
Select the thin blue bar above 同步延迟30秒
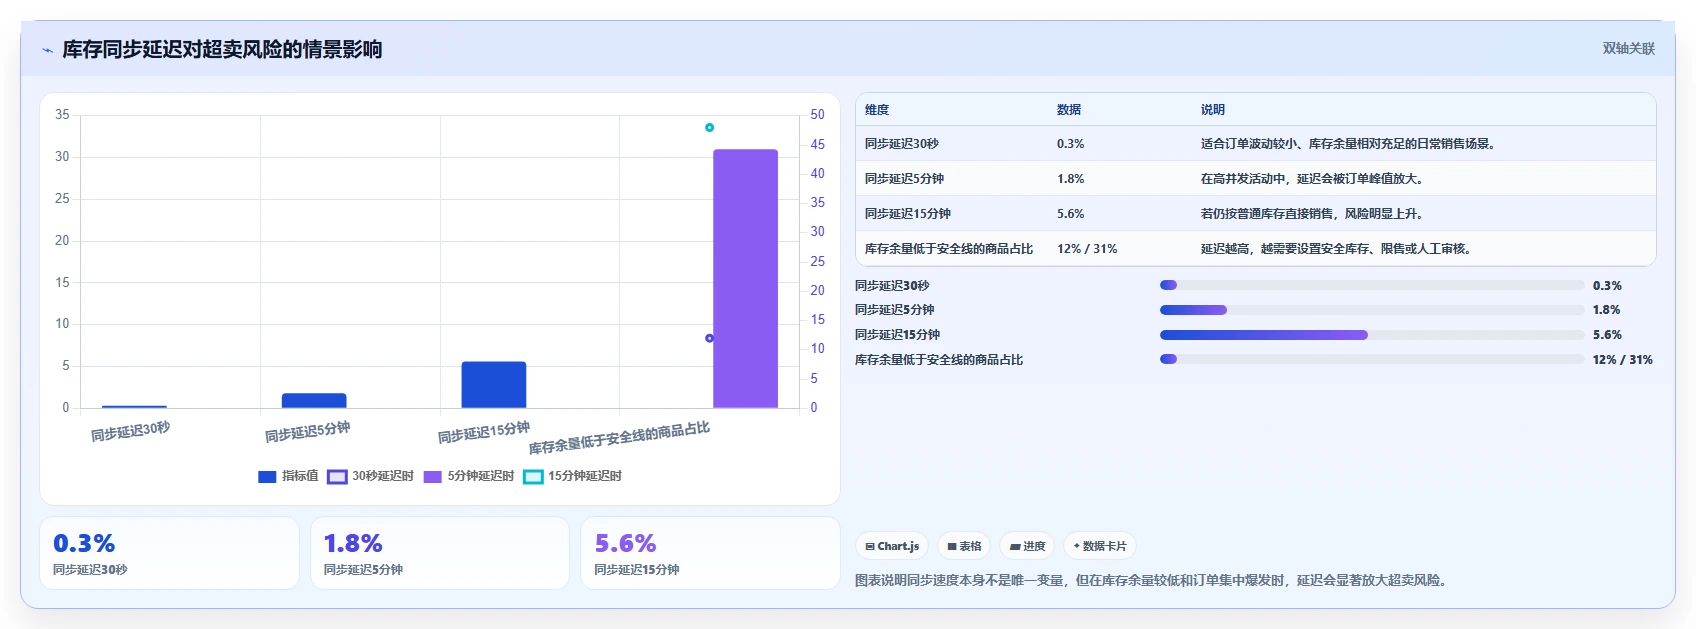coord(134,406)
